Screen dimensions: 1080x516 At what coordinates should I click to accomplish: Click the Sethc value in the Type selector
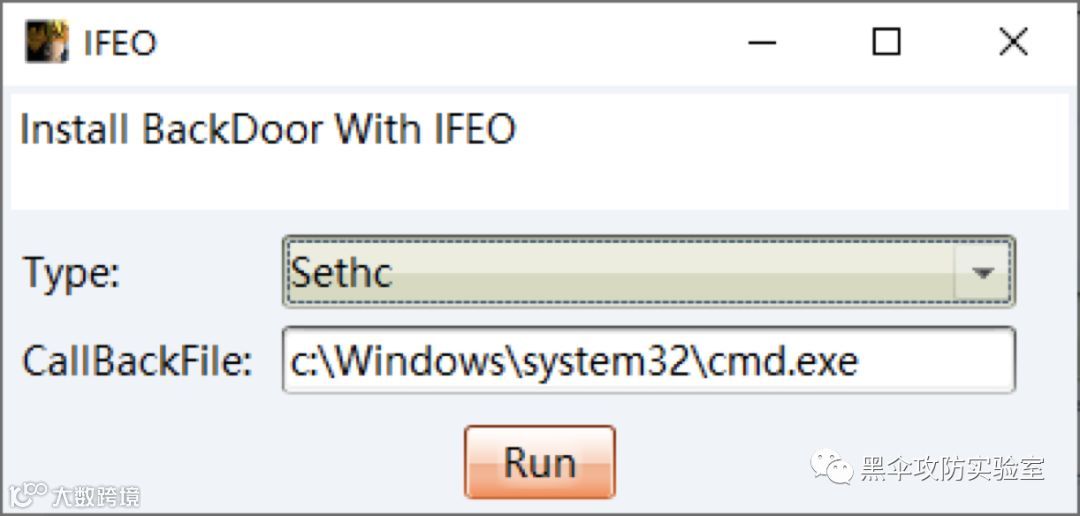[342, 273]
